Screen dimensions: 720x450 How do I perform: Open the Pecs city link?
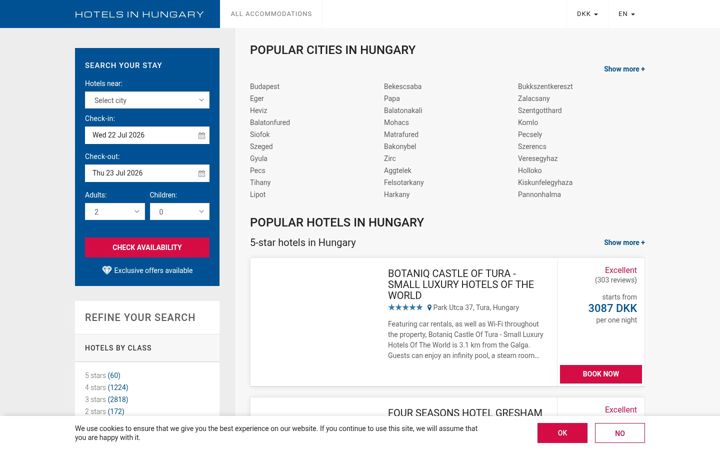[258, 170]
